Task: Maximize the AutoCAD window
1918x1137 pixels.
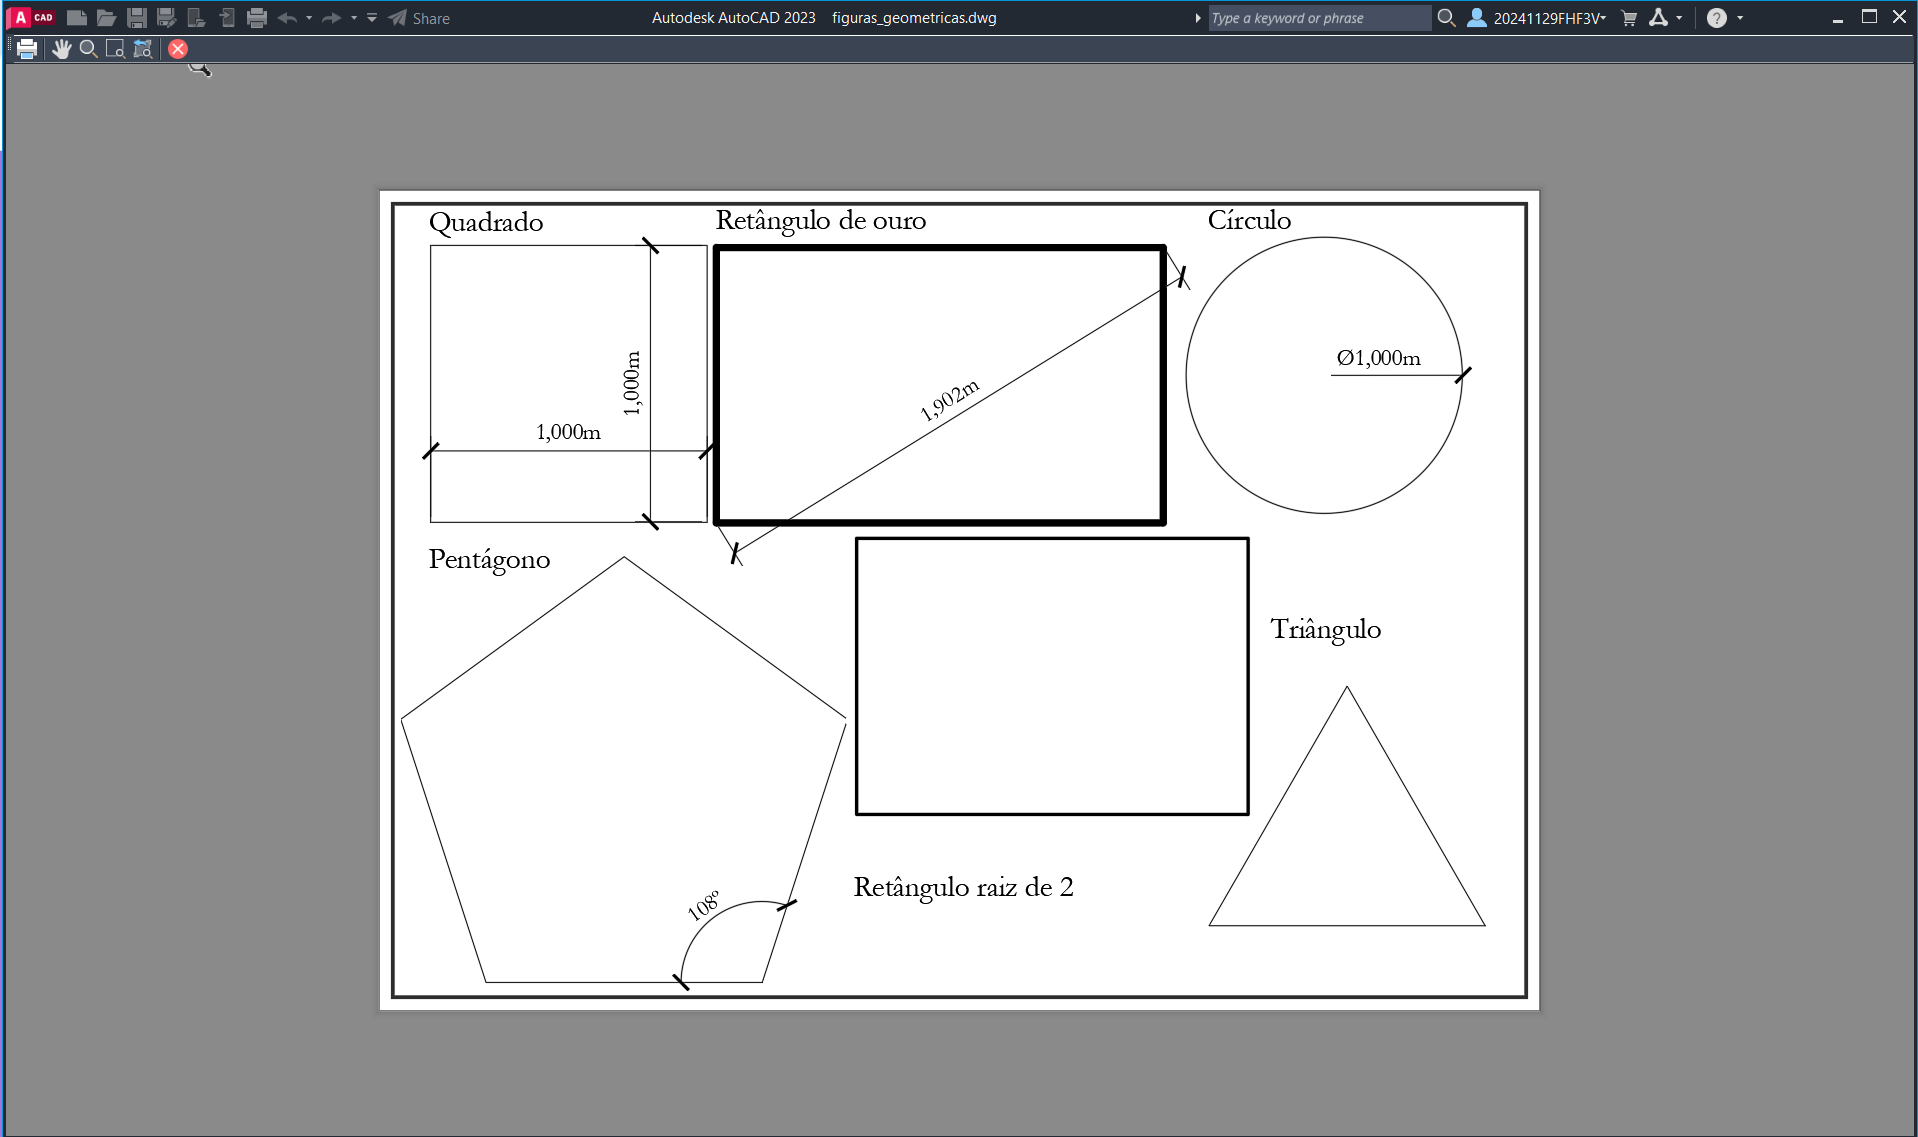Action: click(1869, 18)
